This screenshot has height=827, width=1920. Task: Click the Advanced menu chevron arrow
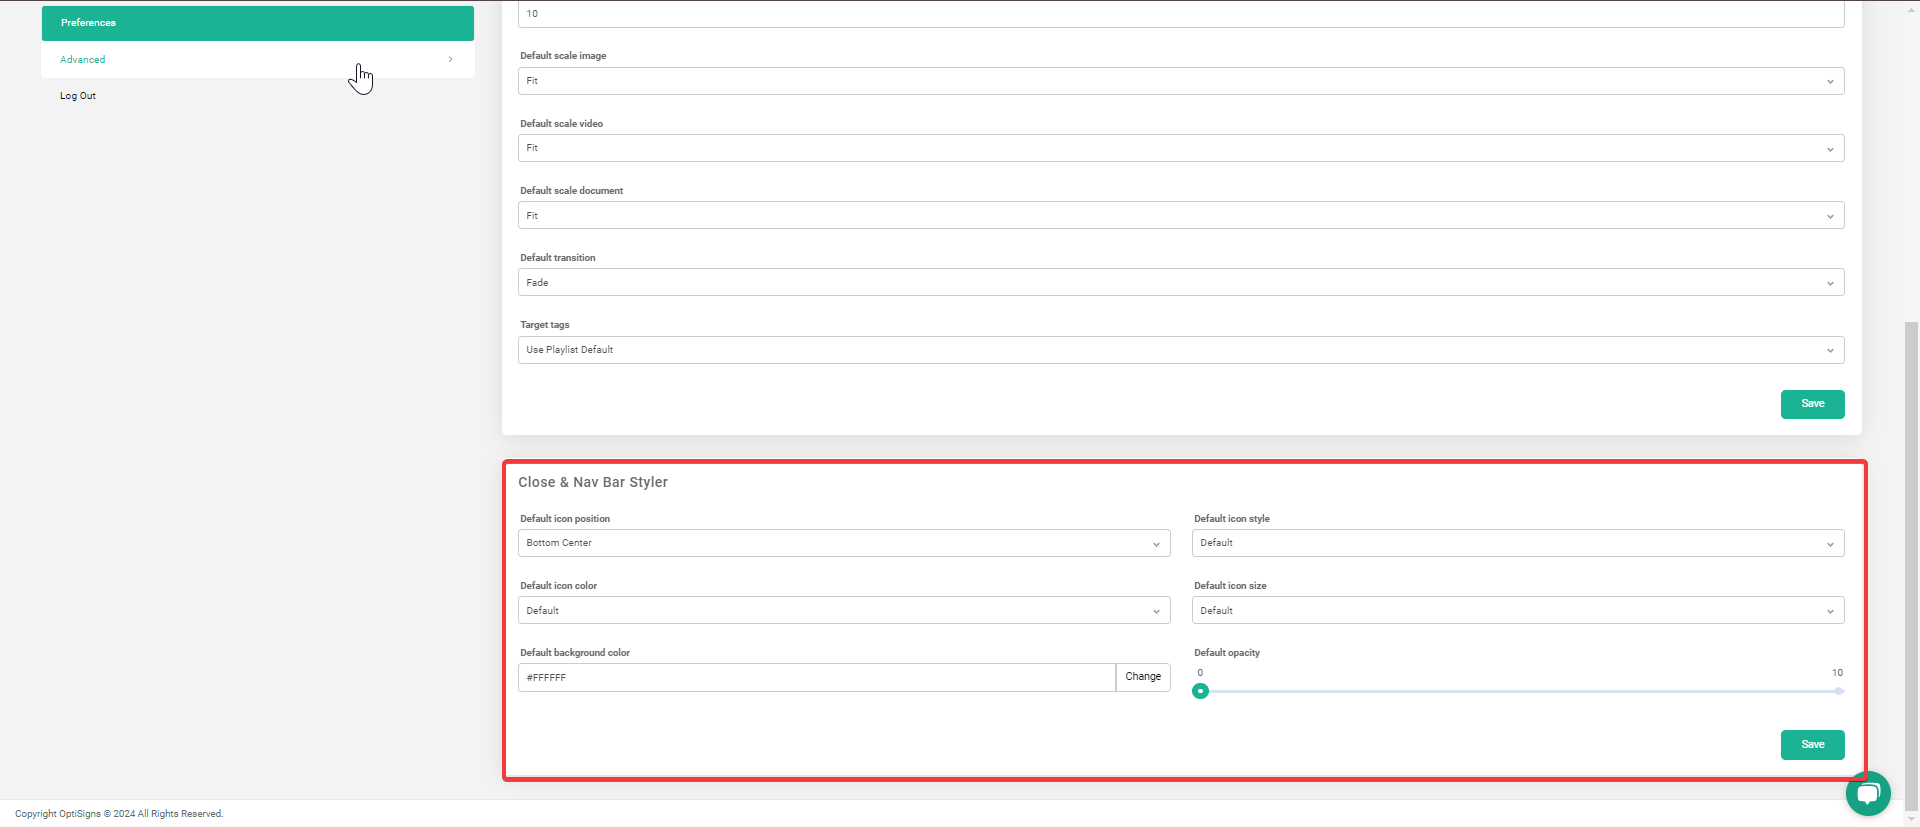click(450, 60)
